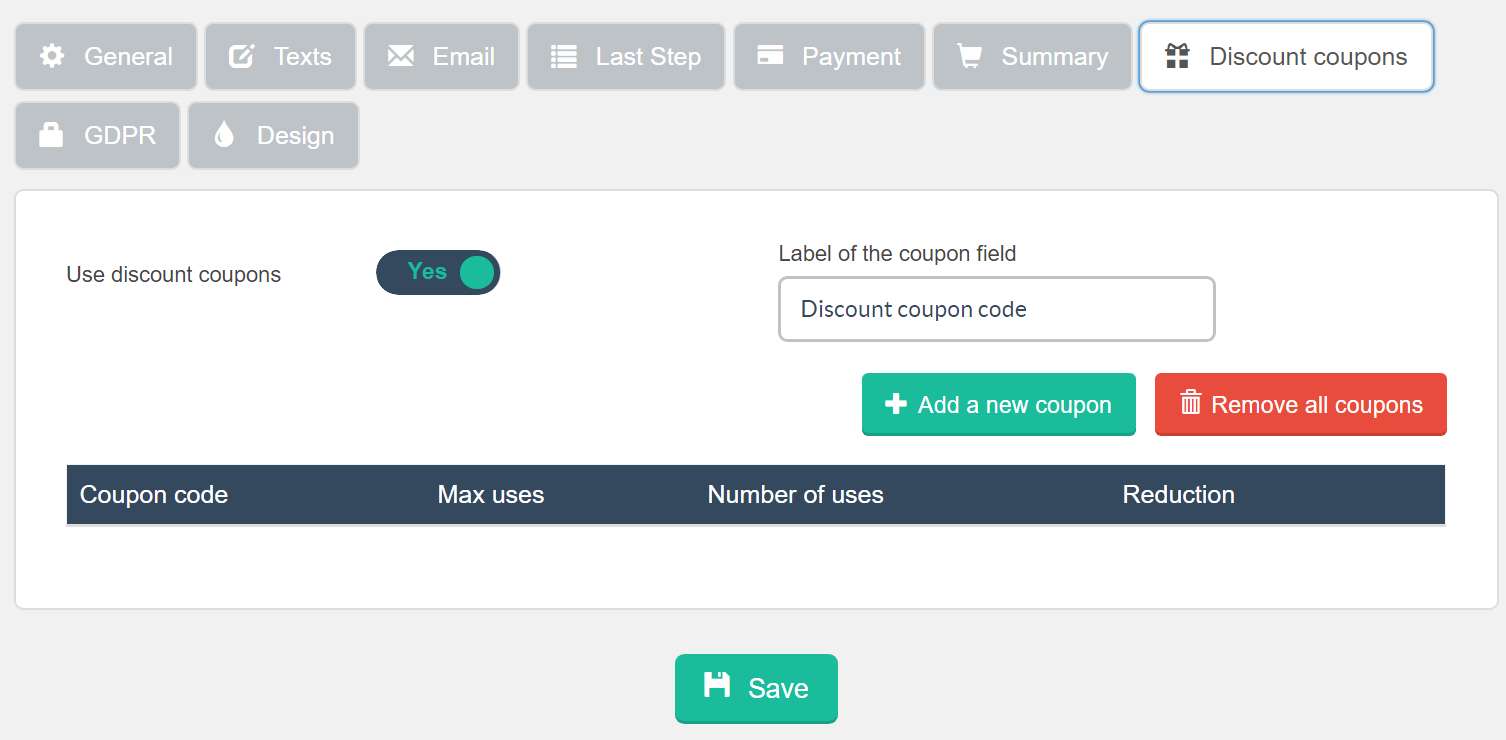Click the trash icon in Remove all coupons
This screenshot has width=1506, height=740.
1190,404
